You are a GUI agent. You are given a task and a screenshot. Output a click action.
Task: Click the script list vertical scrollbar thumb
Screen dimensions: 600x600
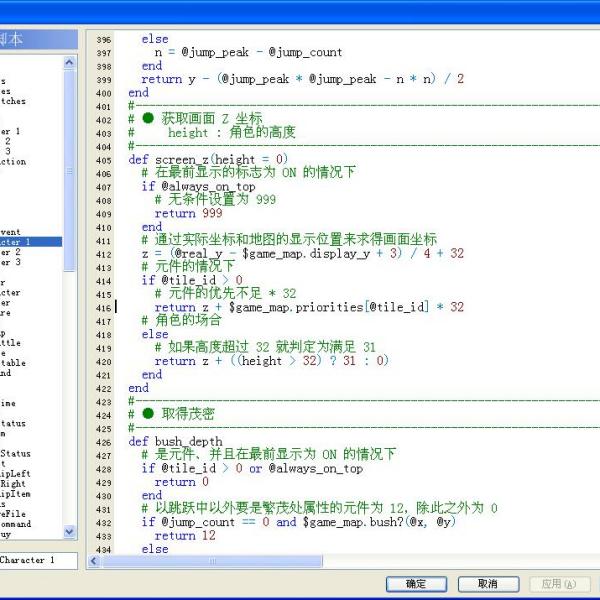(69, 171)
